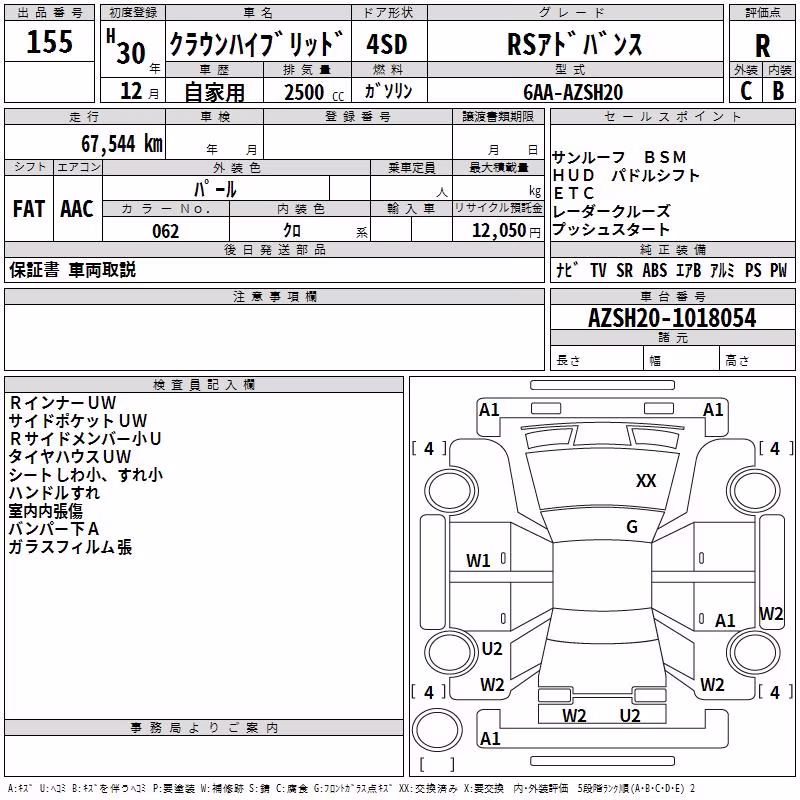The image size is (800, 800).
Task: Click the G mark on the windshield
Action: [x=632, y=526]
